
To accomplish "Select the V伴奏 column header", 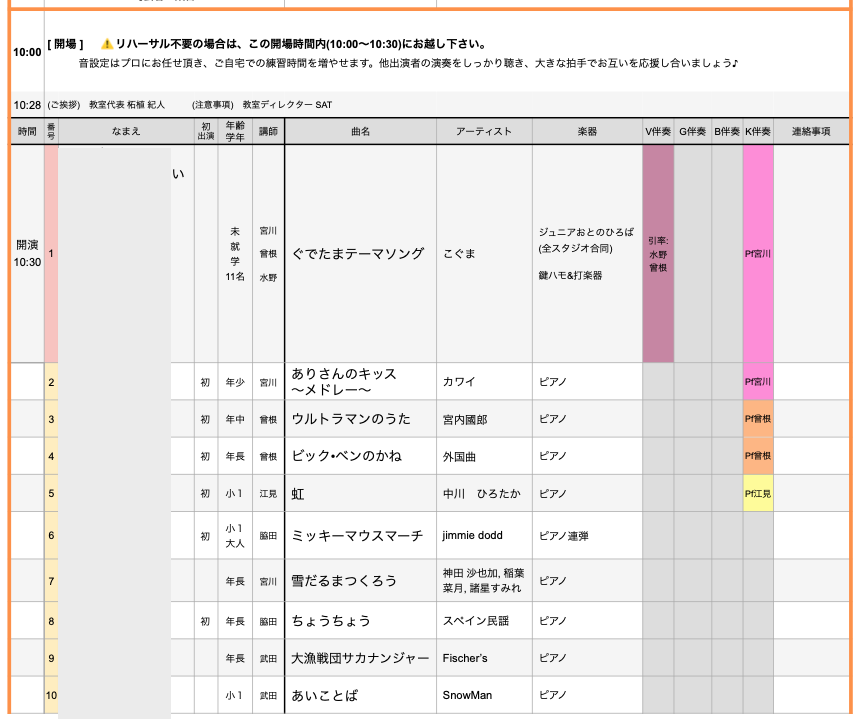I will tap(657, 131).
